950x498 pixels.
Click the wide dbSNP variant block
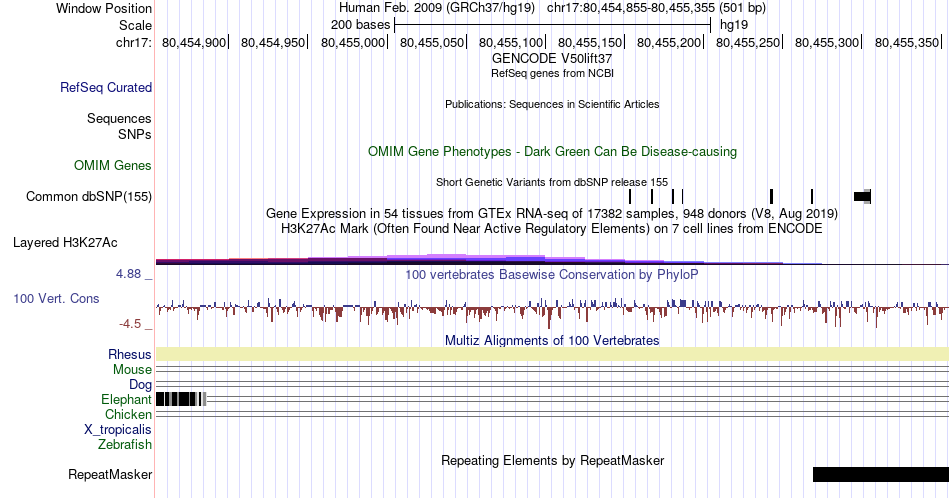coord(862,196)
